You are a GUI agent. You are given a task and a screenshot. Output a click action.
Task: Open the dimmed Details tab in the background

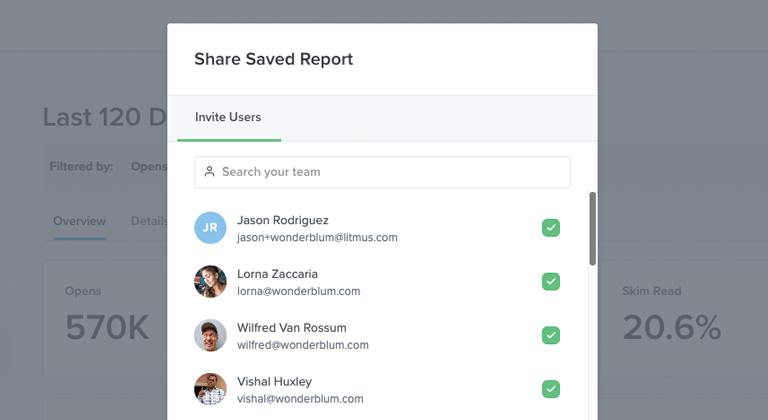click(149, 222)
